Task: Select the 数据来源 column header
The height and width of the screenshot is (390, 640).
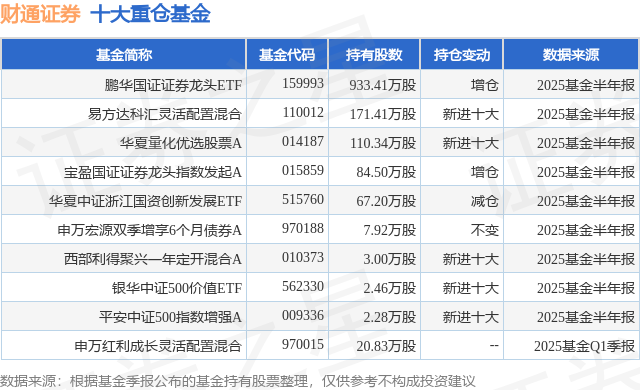Action: pyautogui.click(x=571, y=55)
